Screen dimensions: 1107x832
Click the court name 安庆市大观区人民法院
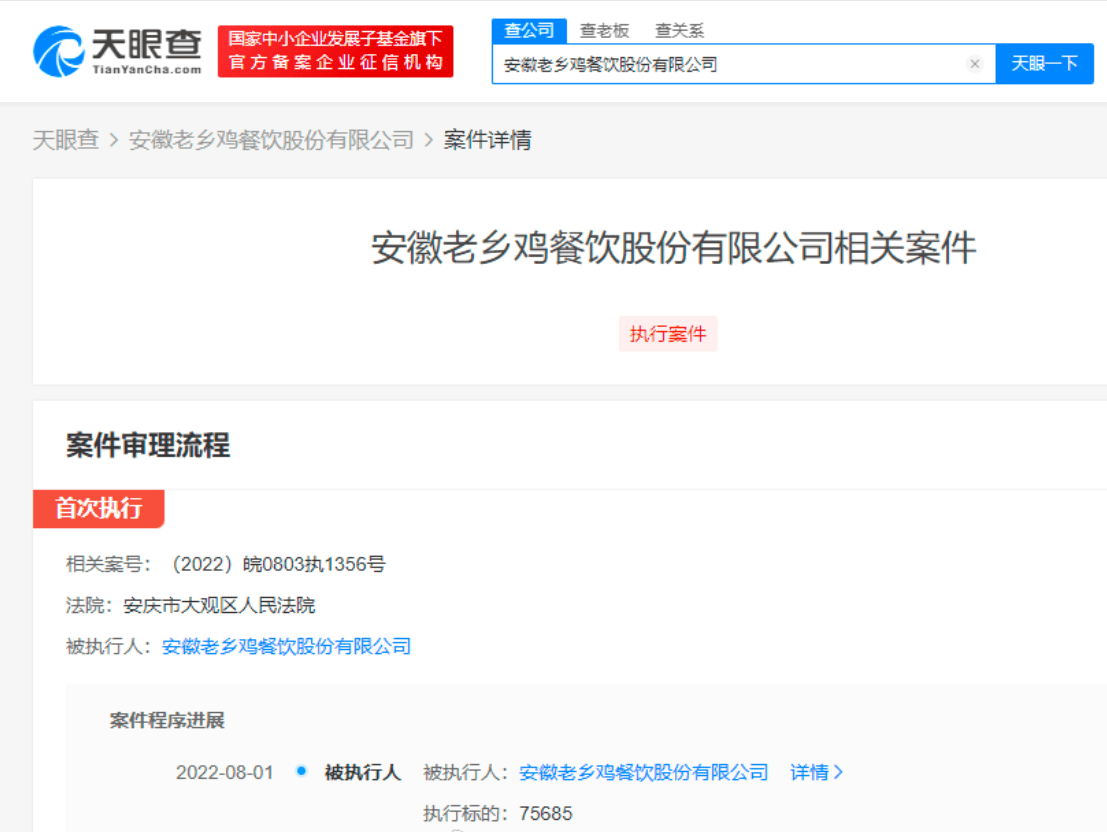tap(219, 605)
